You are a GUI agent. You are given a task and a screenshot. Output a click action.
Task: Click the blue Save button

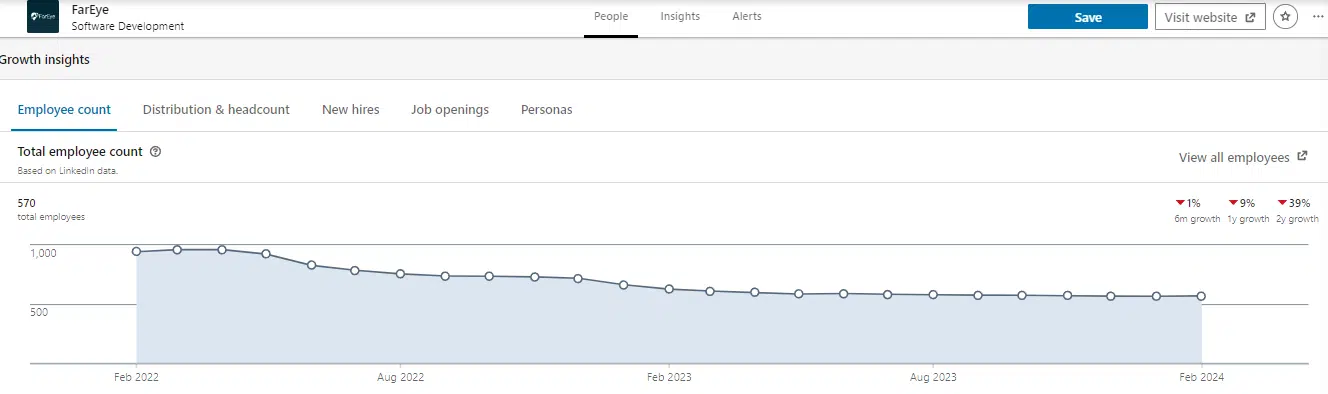point(1088,17)
